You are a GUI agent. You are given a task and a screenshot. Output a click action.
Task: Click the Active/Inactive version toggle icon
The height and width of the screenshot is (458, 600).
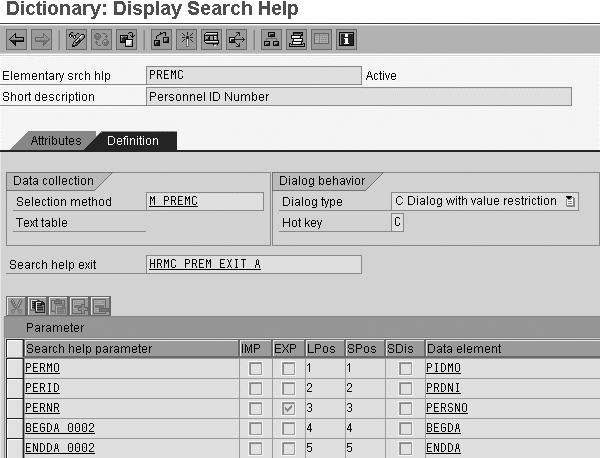(x=101, y=39)
